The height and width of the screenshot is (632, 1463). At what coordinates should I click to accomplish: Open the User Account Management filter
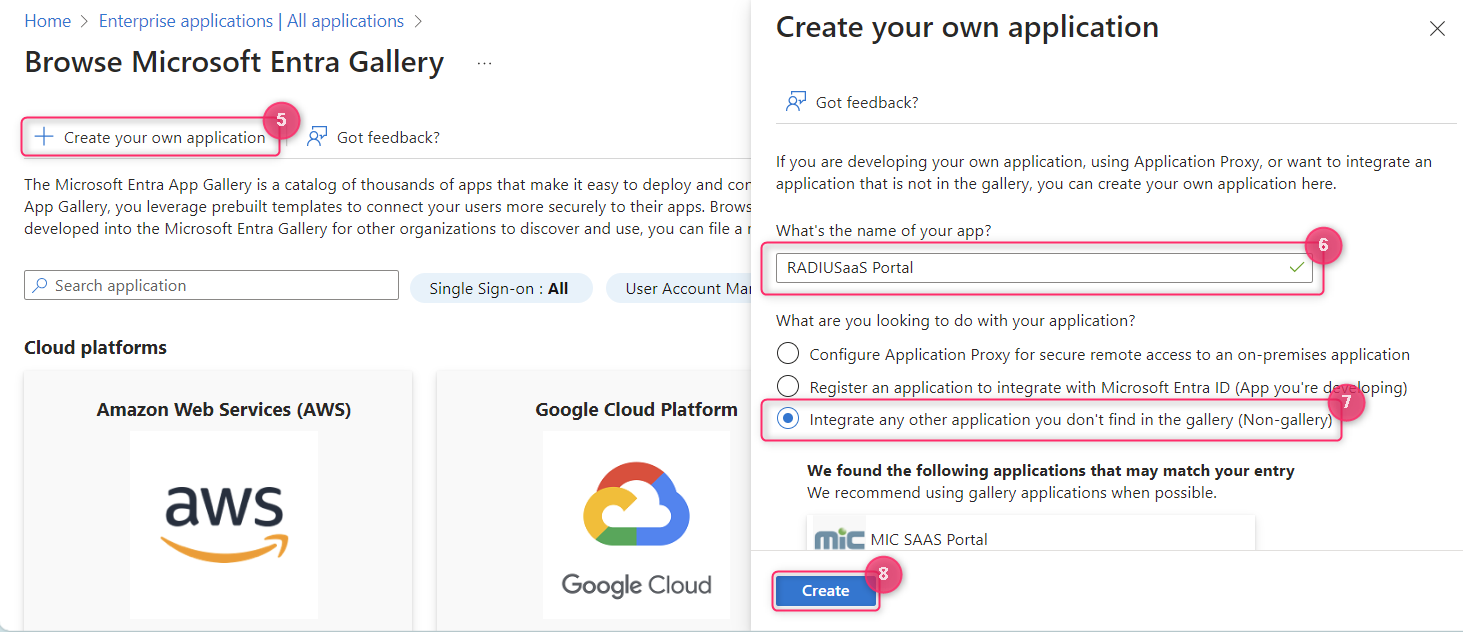pos(678,288)
